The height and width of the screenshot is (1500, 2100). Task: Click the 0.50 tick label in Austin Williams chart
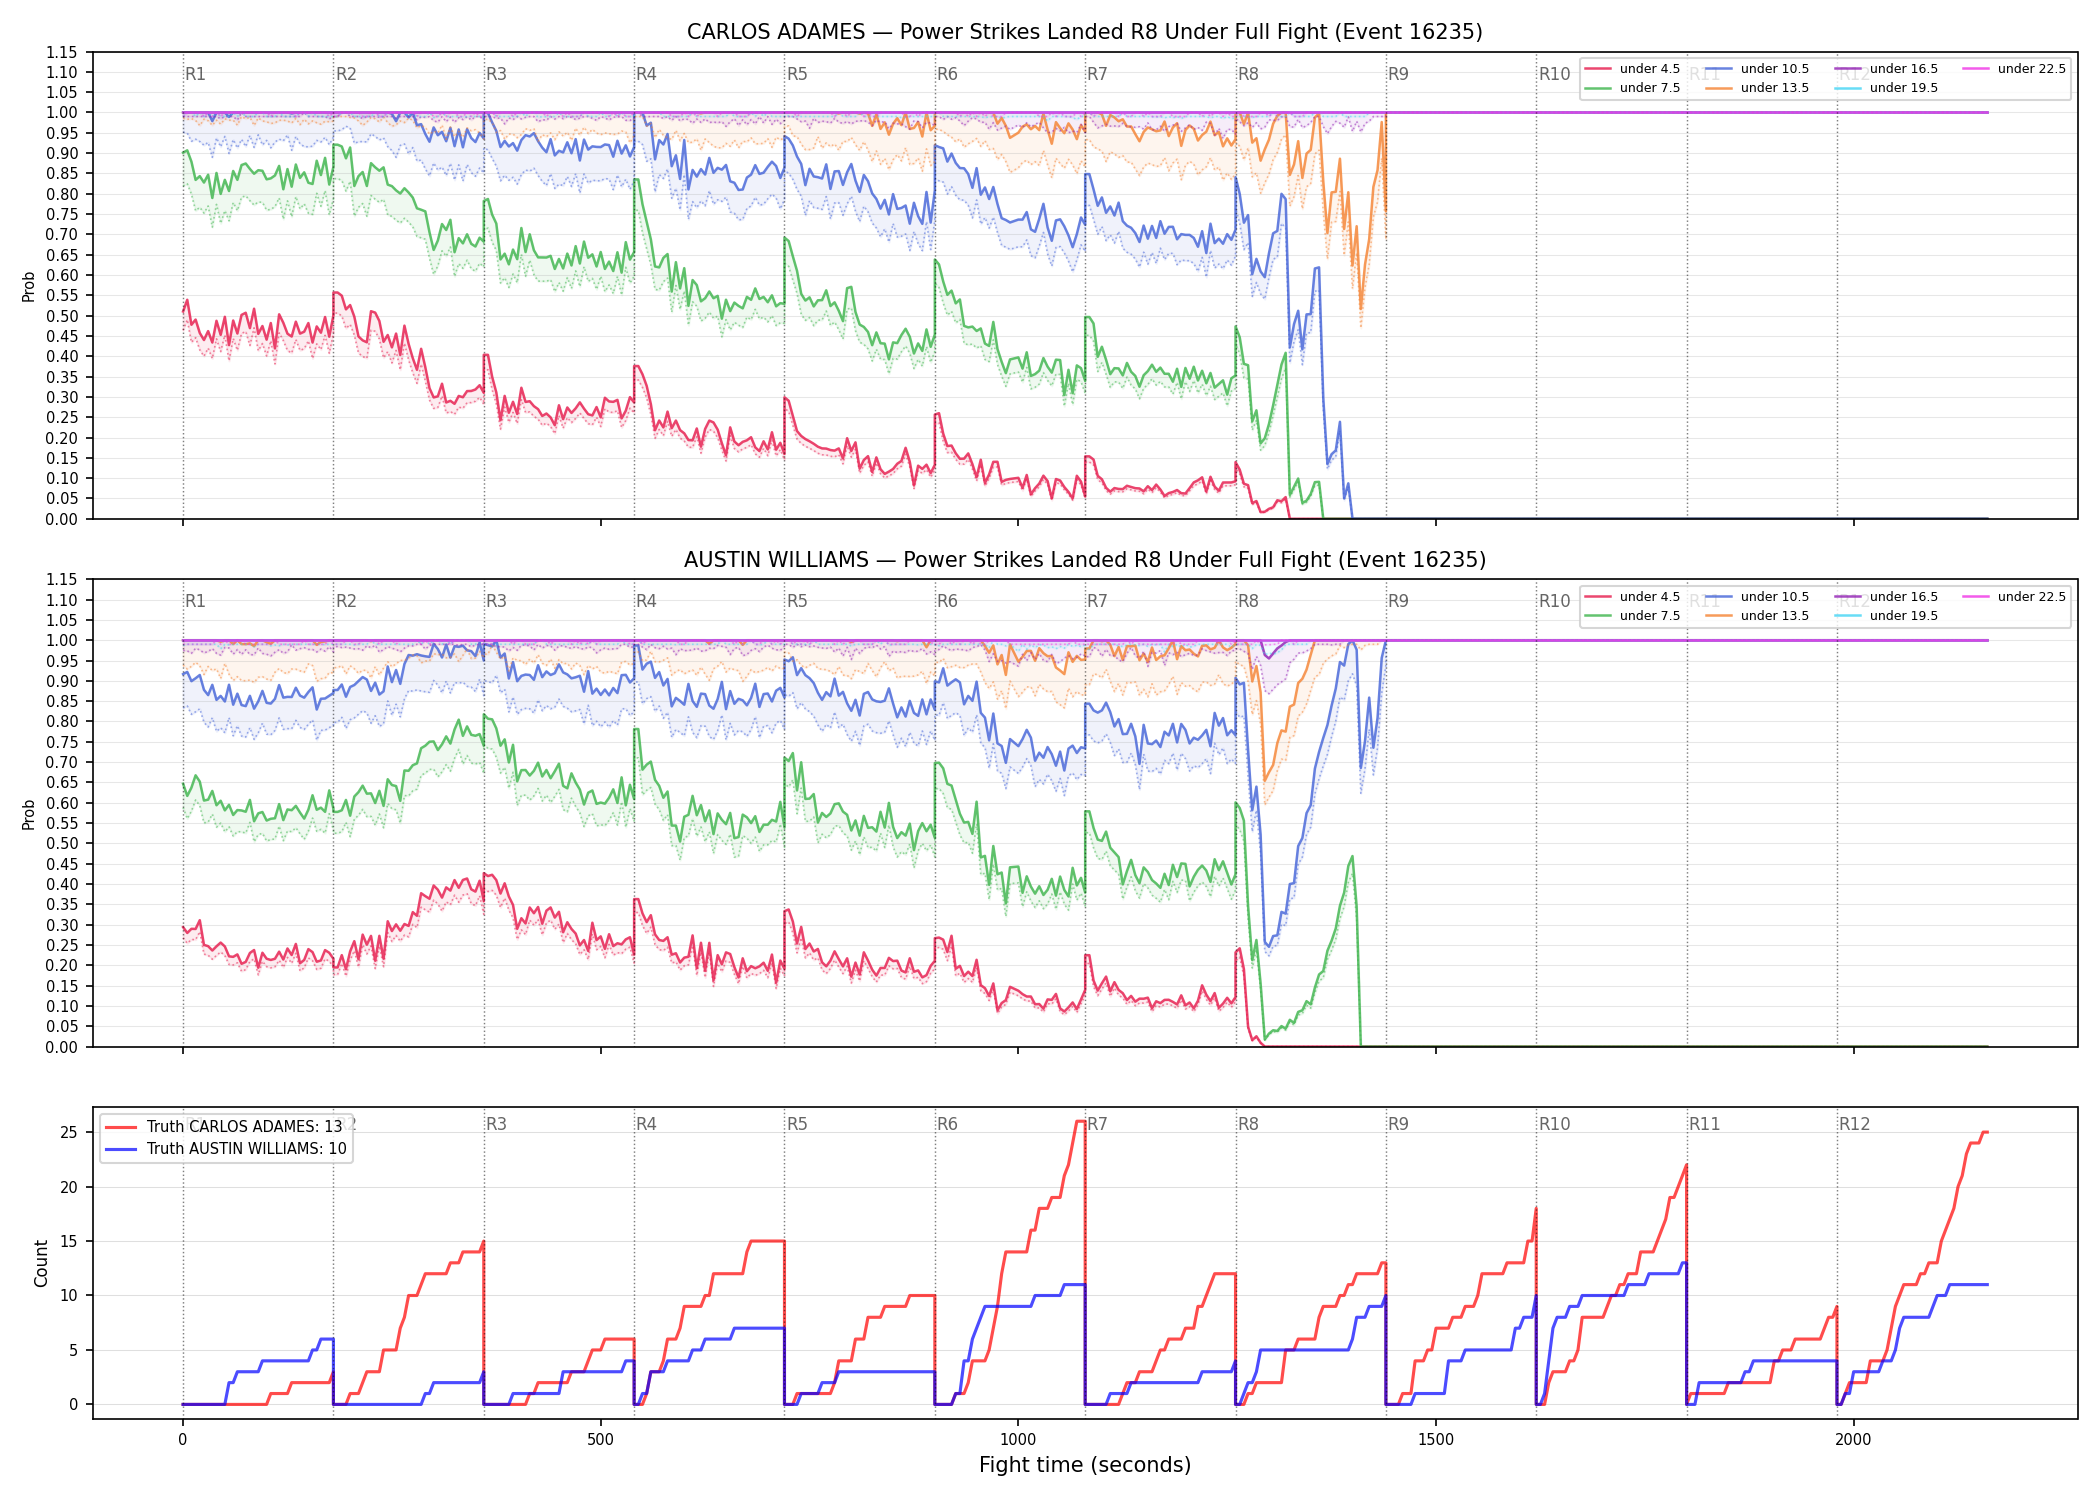(x=62, y=843)
